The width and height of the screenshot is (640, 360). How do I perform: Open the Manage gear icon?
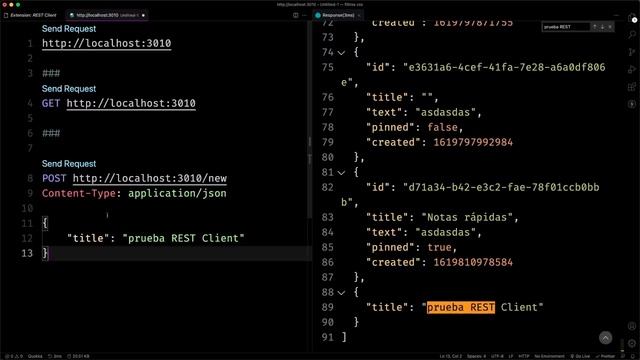(x=632, y=343)
